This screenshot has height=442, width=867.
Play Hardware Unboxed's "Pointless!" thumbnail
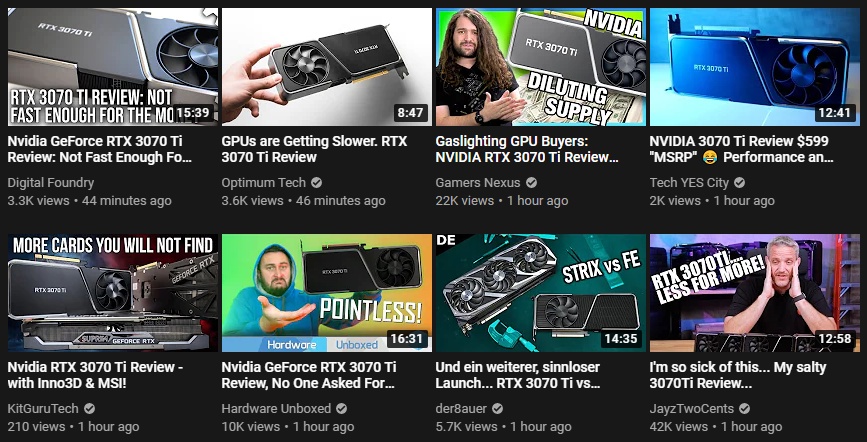pyautogui.click(x=327, y=293)
